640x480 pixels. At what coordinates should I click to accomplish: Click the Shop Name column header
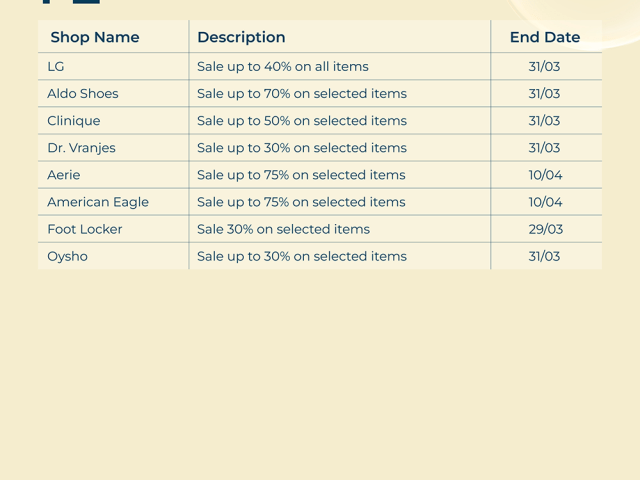pyautogui.click(x=95, y=37)
